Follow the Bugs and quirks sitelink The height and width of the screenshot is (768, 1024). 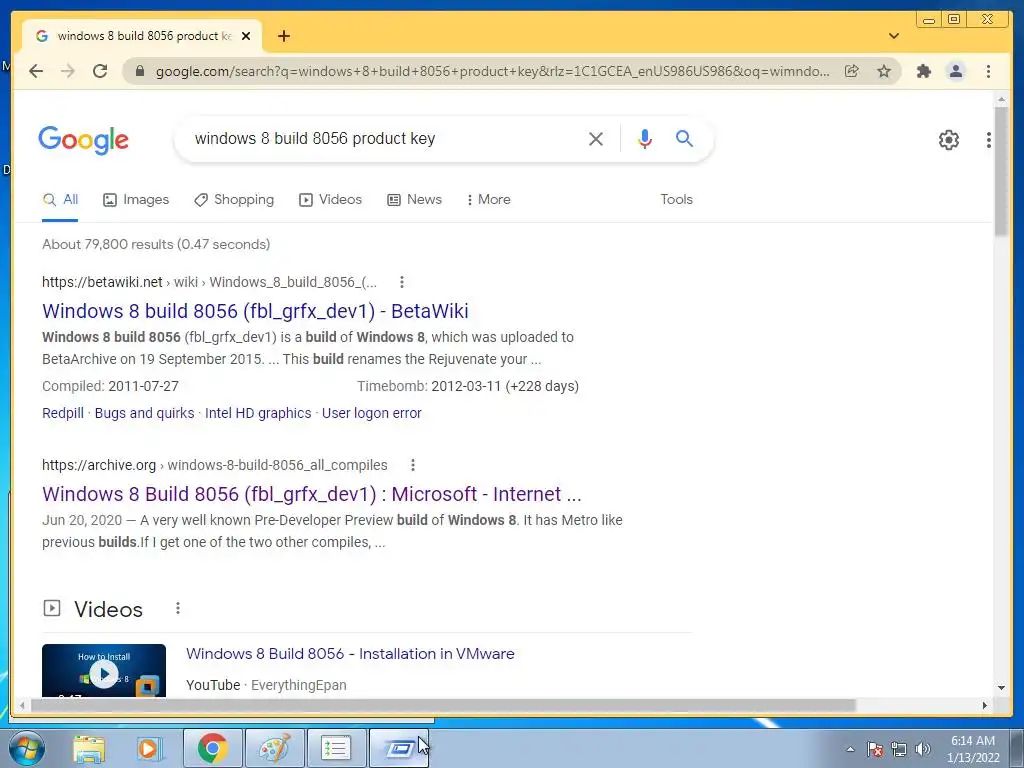pyautogui.click(x=144, y=413)
